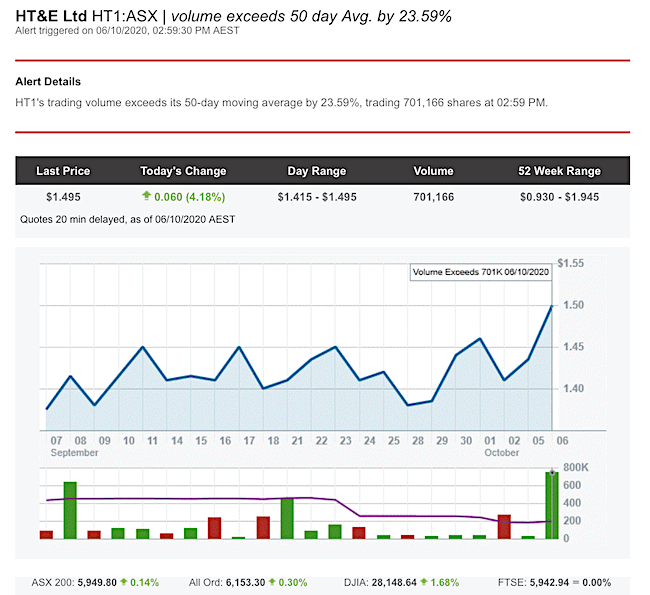
Task: Click the 52 week range $0.930 - $1.945
Action: tap(560, 197)
